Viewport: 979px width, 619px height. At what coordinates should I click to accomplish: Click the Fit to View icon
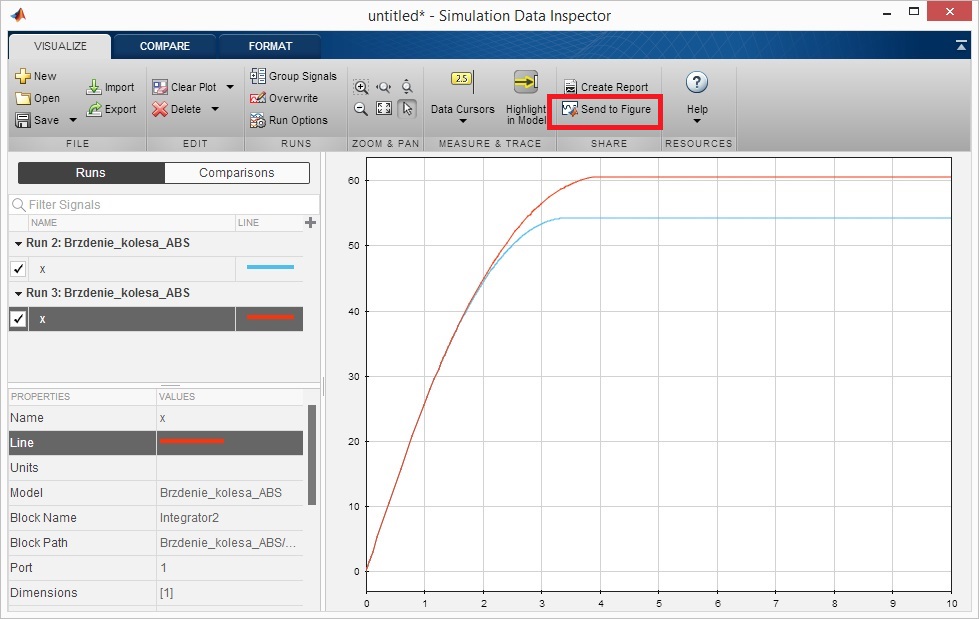click(x=383, y=109)
